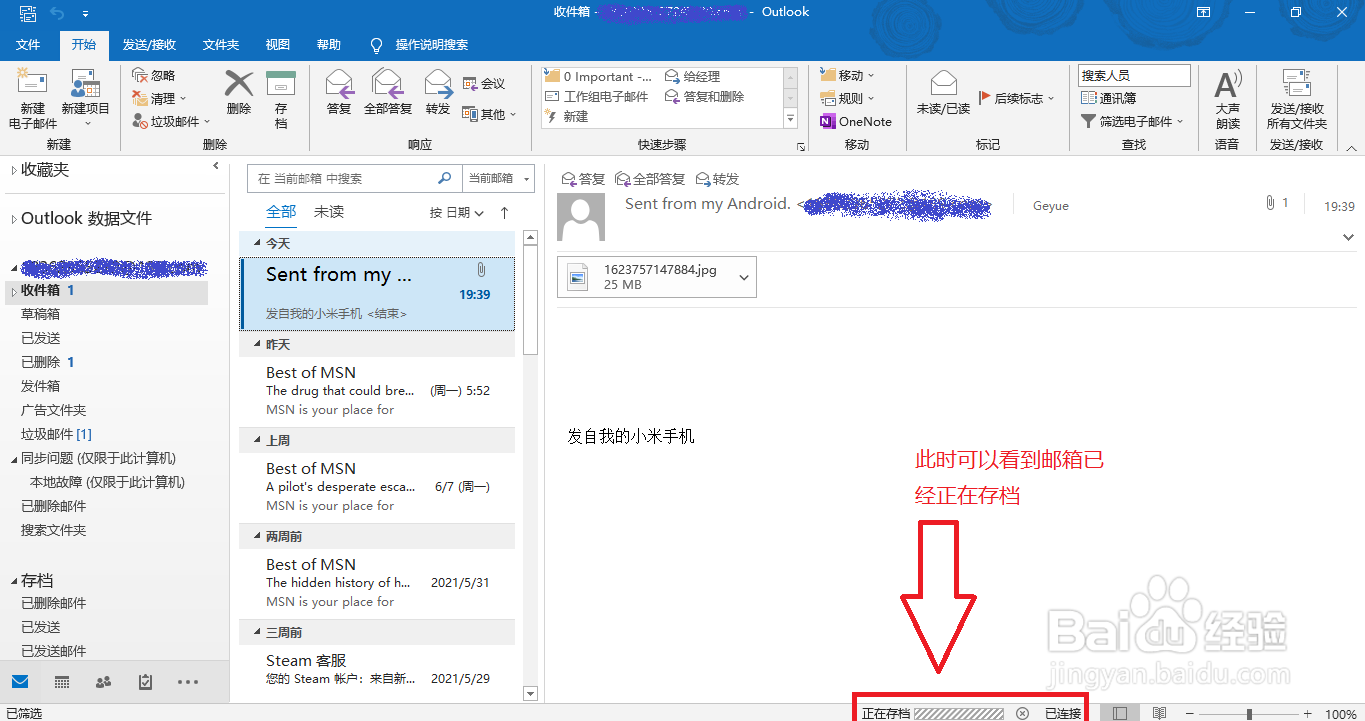
Task: Adjust the zoom slider in status bar
Action: point(1249,714)
